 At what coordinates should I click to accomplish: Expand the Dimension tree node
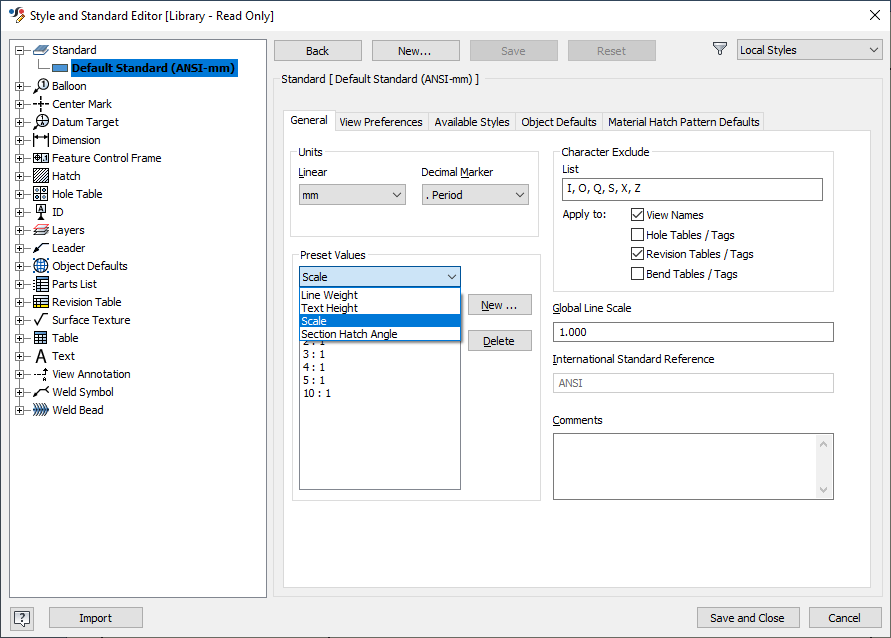pyautogui.click(x=19, y=140)
